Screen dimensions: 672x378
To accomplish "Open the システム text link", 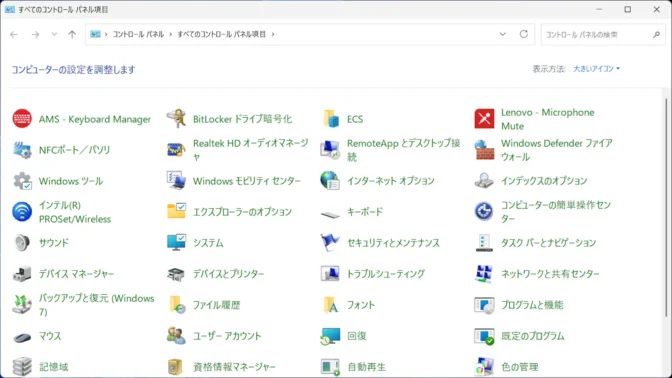I will pyautogui.click(x=208, y=243).
